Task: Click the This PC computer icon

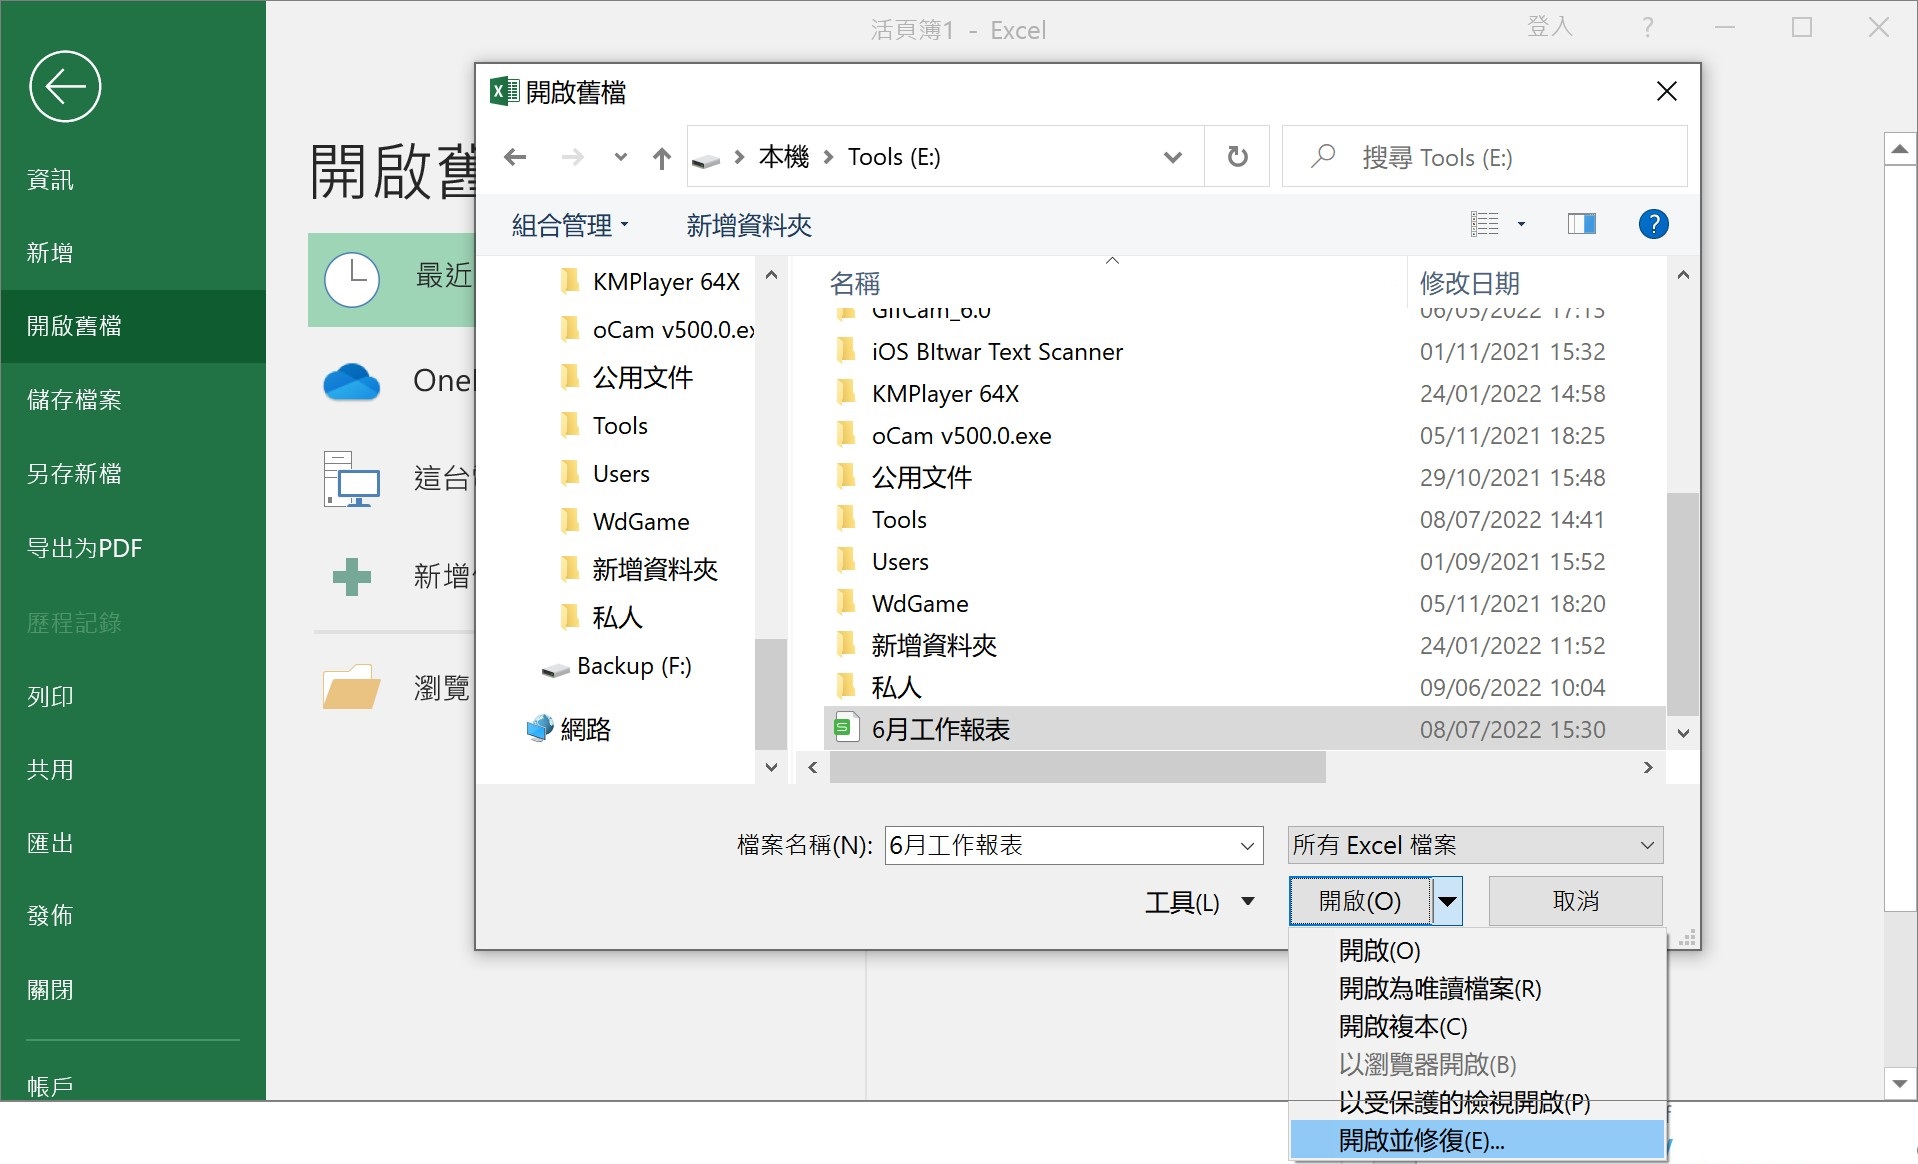Action: click(x=351, y=479)
